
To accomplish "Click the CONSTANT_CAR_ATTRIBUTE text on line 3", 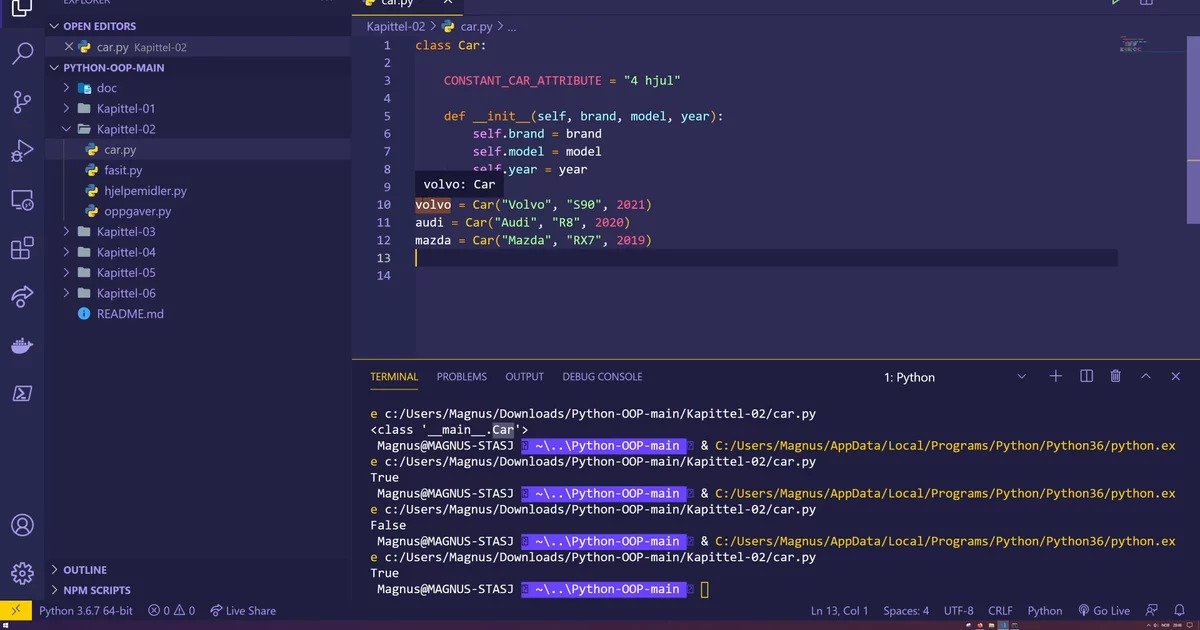I will pyautogui.click(x=523, y=80).
